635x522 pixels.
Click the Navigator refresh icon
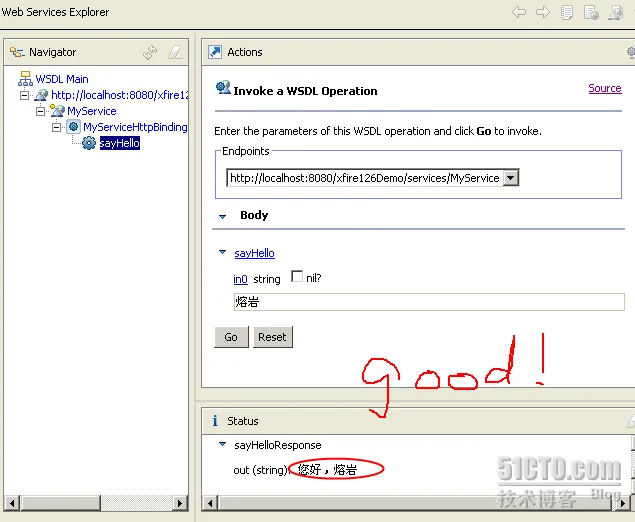pos(150,52)
